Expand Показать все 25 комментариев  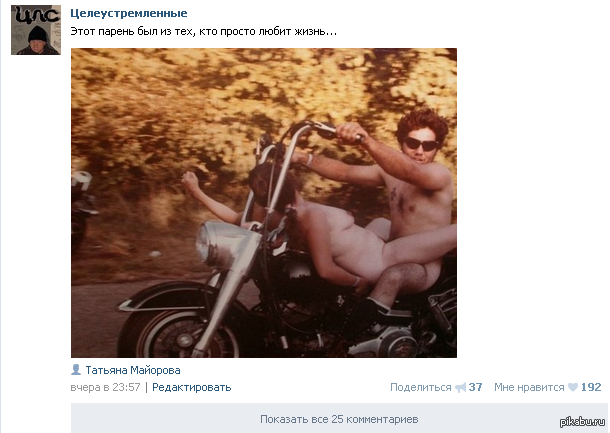[339, 419]
